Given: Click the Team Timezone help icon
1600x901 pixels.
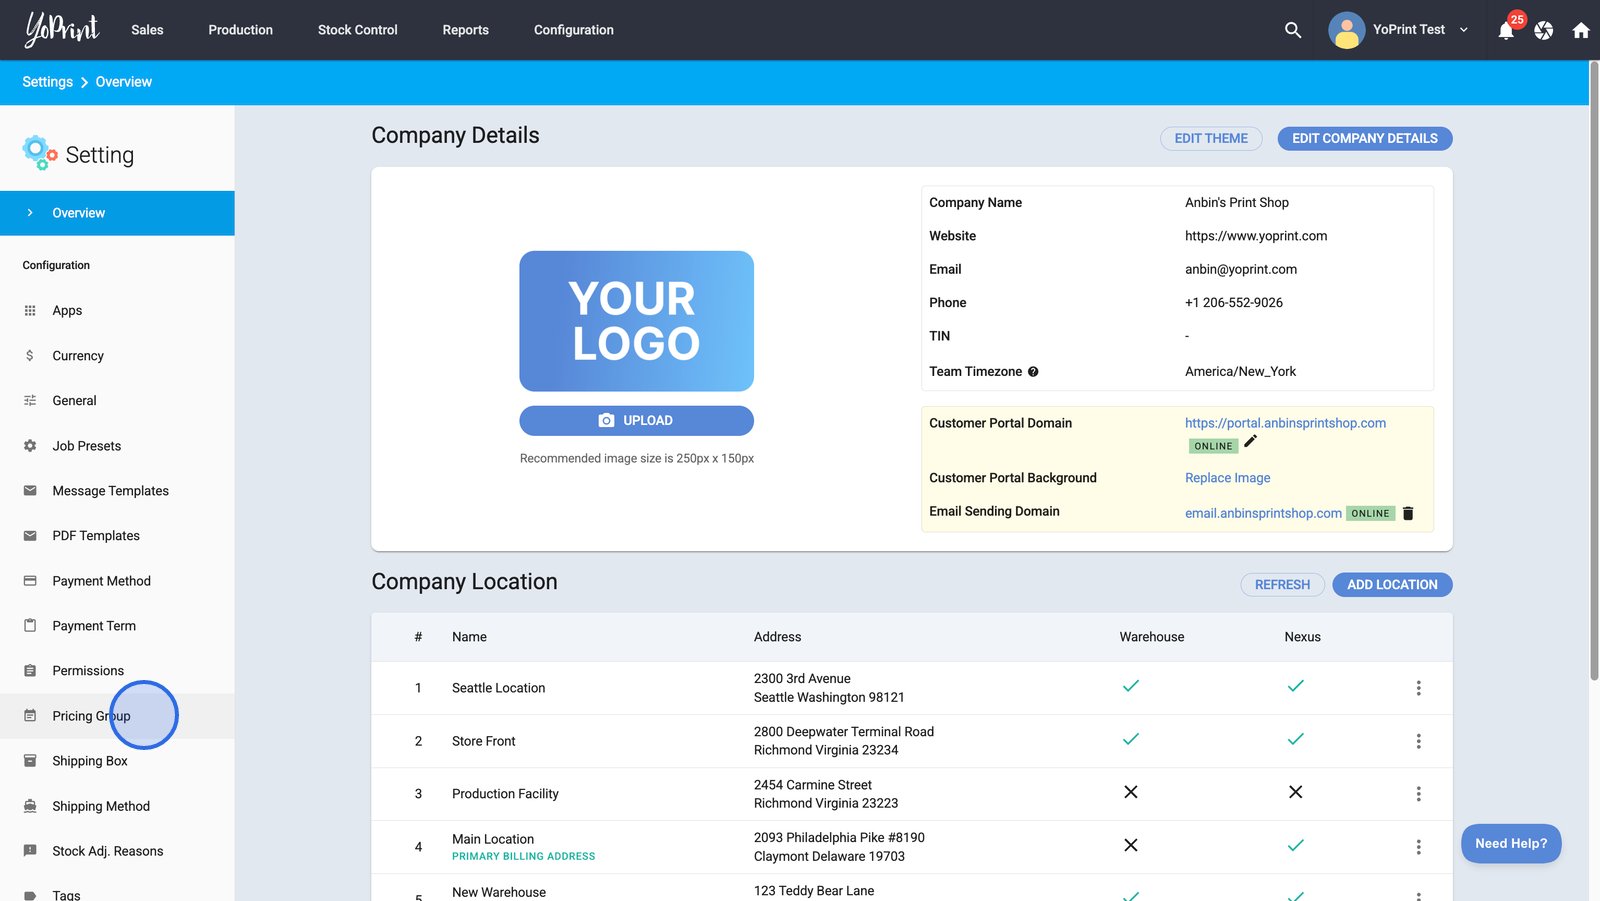Looking at the screenshot, I should click(1033, 372).
